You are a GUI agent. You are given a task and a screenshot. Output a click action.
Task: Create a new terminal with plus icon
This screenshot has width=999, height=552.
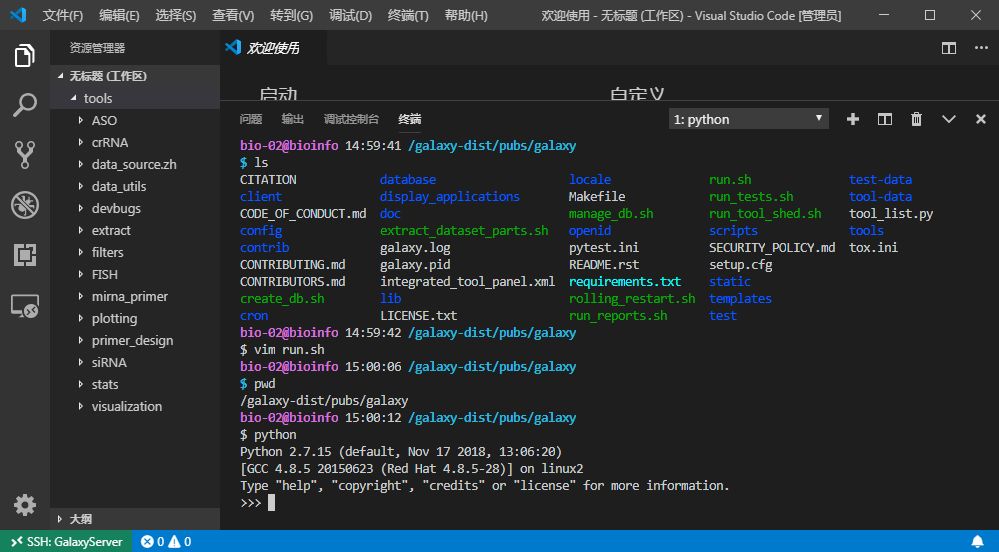click(852, 119)
